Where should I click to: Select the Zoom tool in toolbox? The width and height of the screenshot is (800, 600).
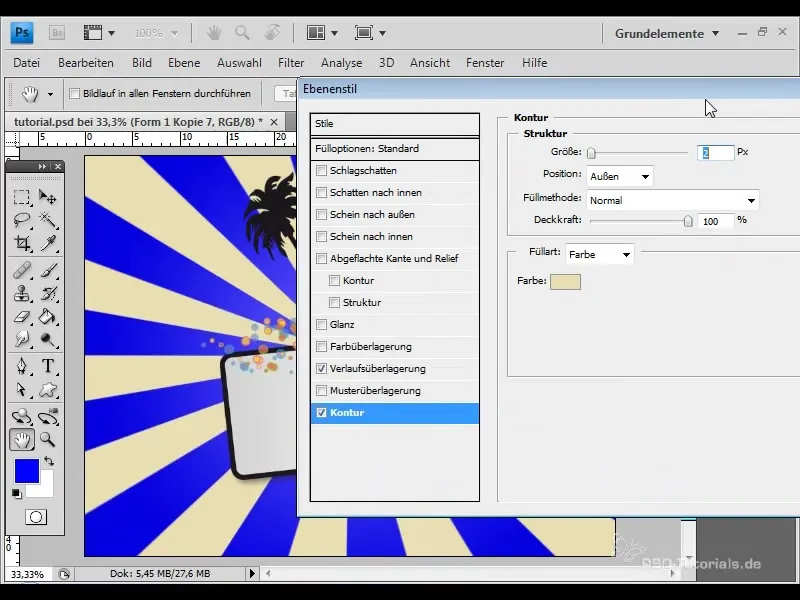coord(48,439)
